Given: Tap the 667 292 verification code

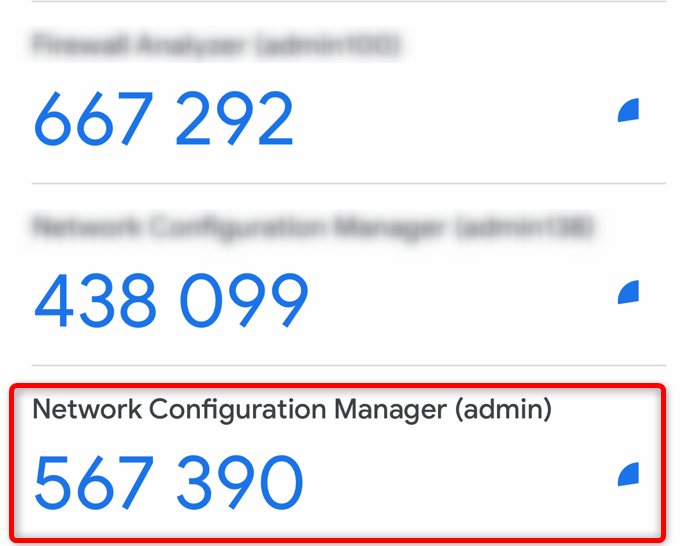Looking at the screenshot, I should pyautogui.click(x=164, y=119).
